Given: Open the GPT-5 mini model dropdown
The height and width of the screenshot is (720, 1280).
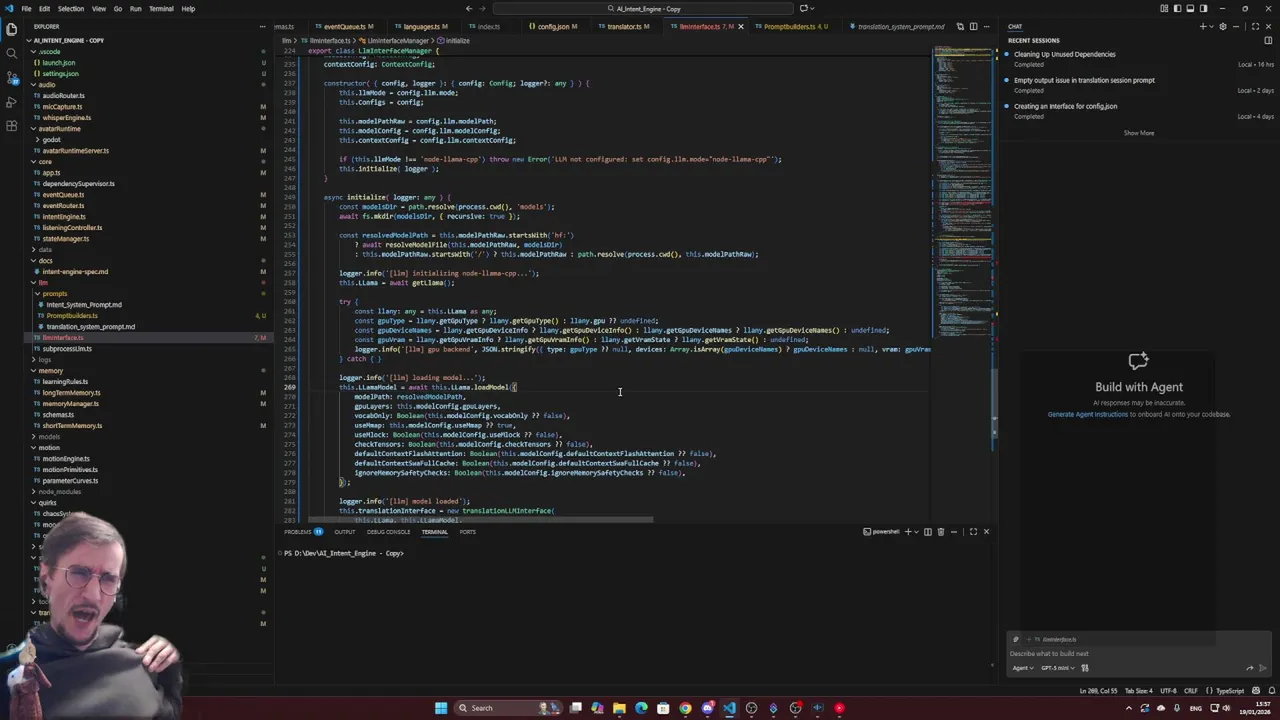Looking at the screenshot, I should [x=1058, y=668].
